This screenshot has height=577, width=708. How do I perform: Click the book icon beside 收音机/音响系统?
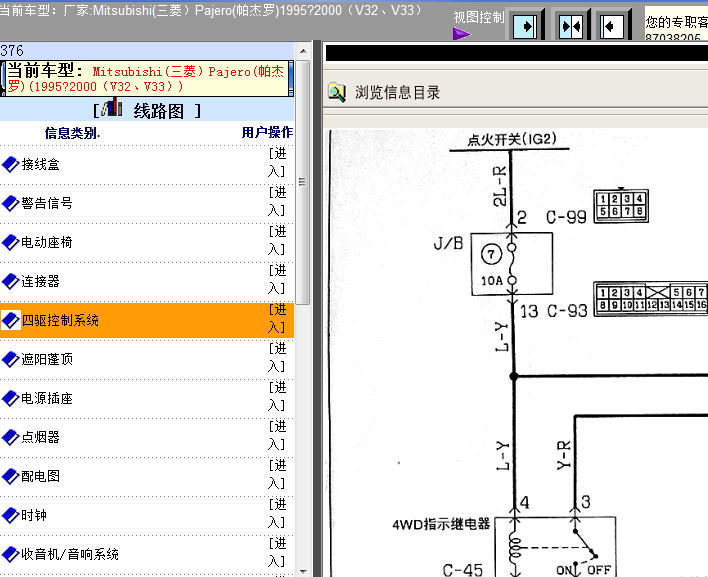pyautogui.click(x=10, y=554)
